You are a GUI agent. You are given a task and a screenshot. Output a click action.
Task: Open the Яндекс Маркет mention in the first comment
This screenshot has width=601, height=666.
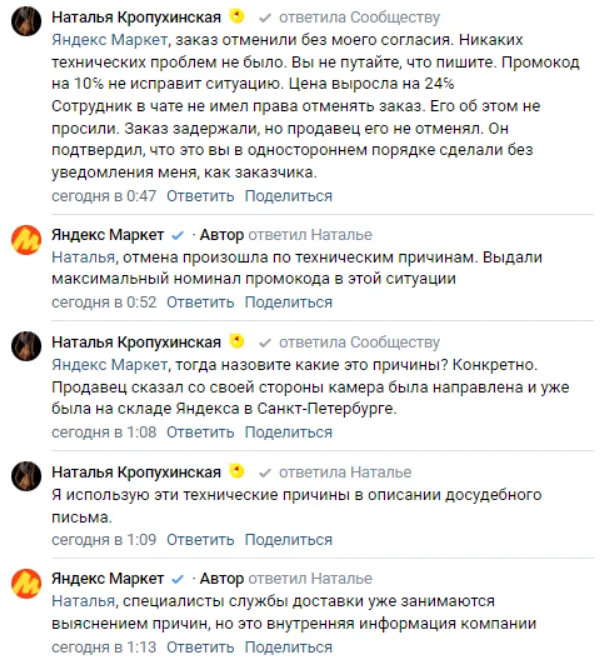[105, 41]
